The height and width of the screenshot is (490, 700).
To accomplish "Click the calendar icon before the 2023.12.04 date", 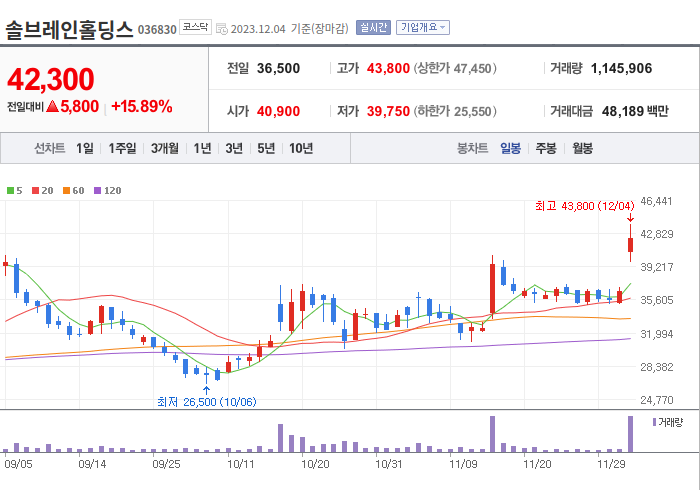I will click(x=222, y=29).
